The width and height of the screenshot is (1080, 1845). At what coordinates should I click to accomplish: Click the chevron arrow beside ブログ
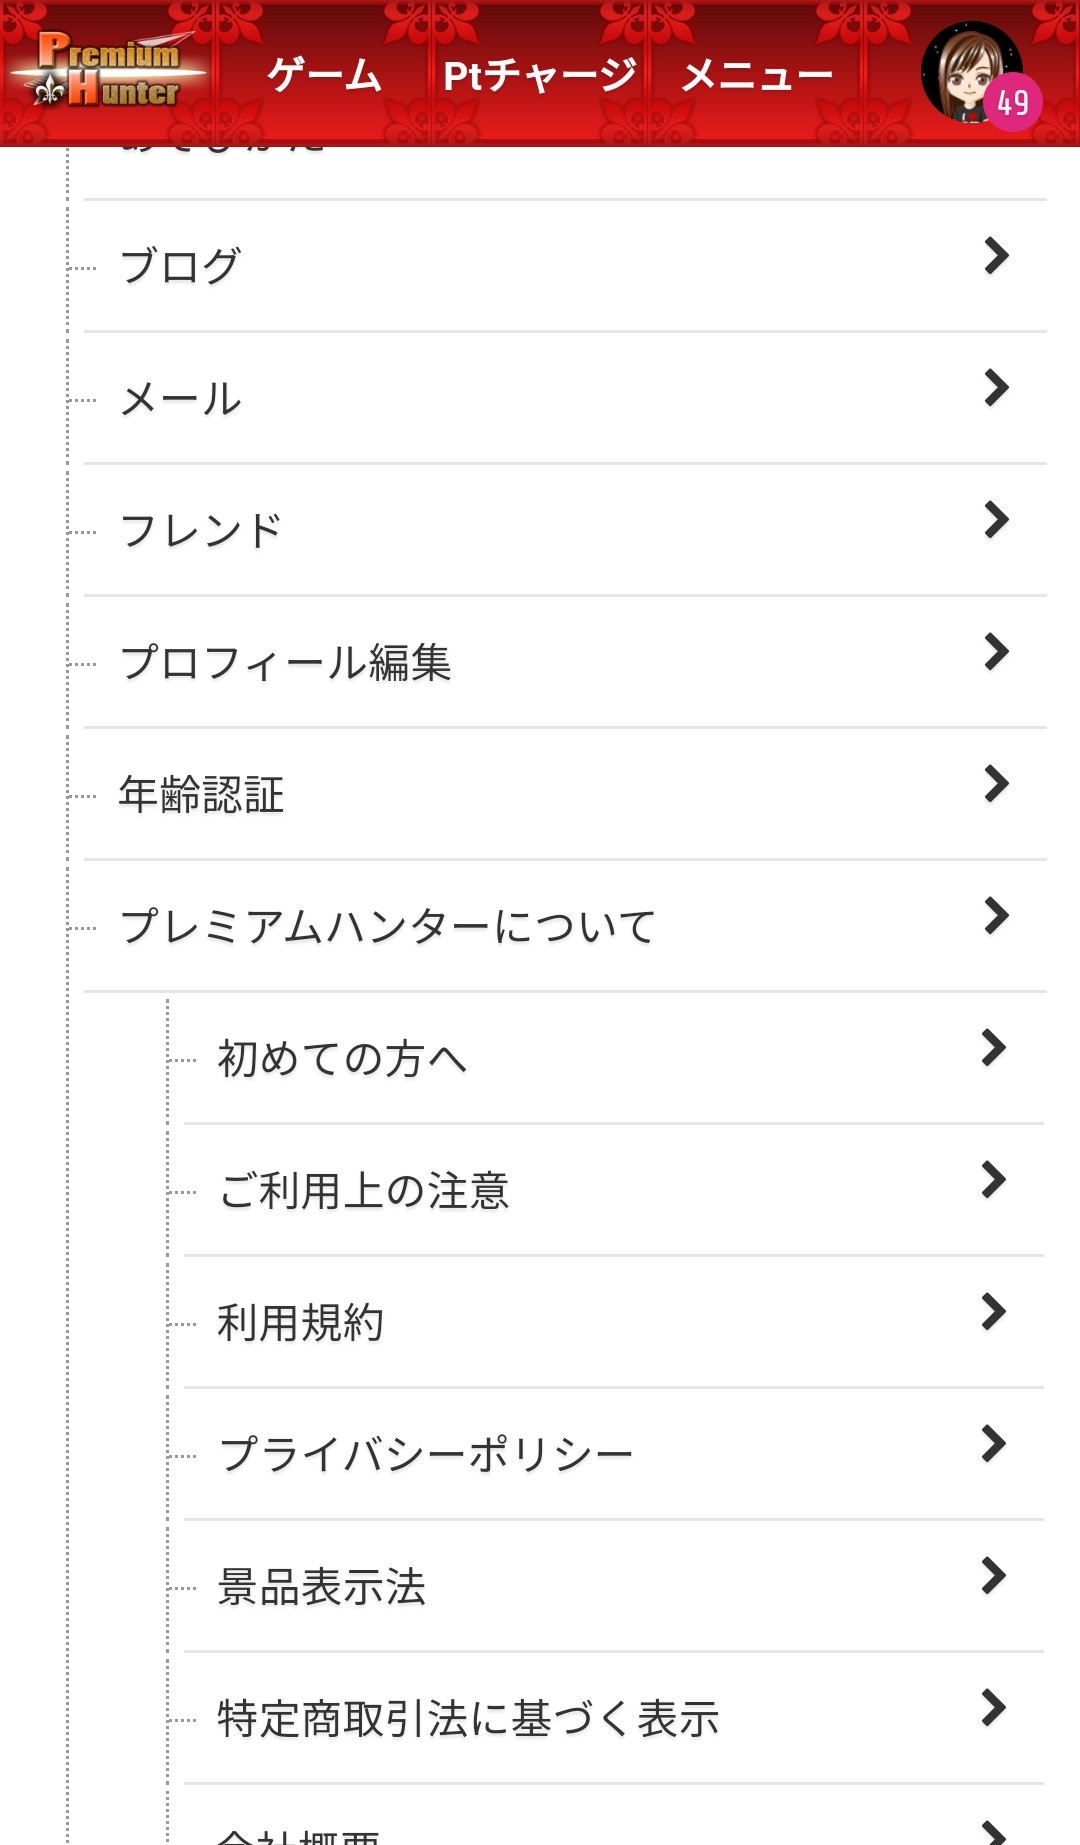pyautogui.click(x=996, y=256)
